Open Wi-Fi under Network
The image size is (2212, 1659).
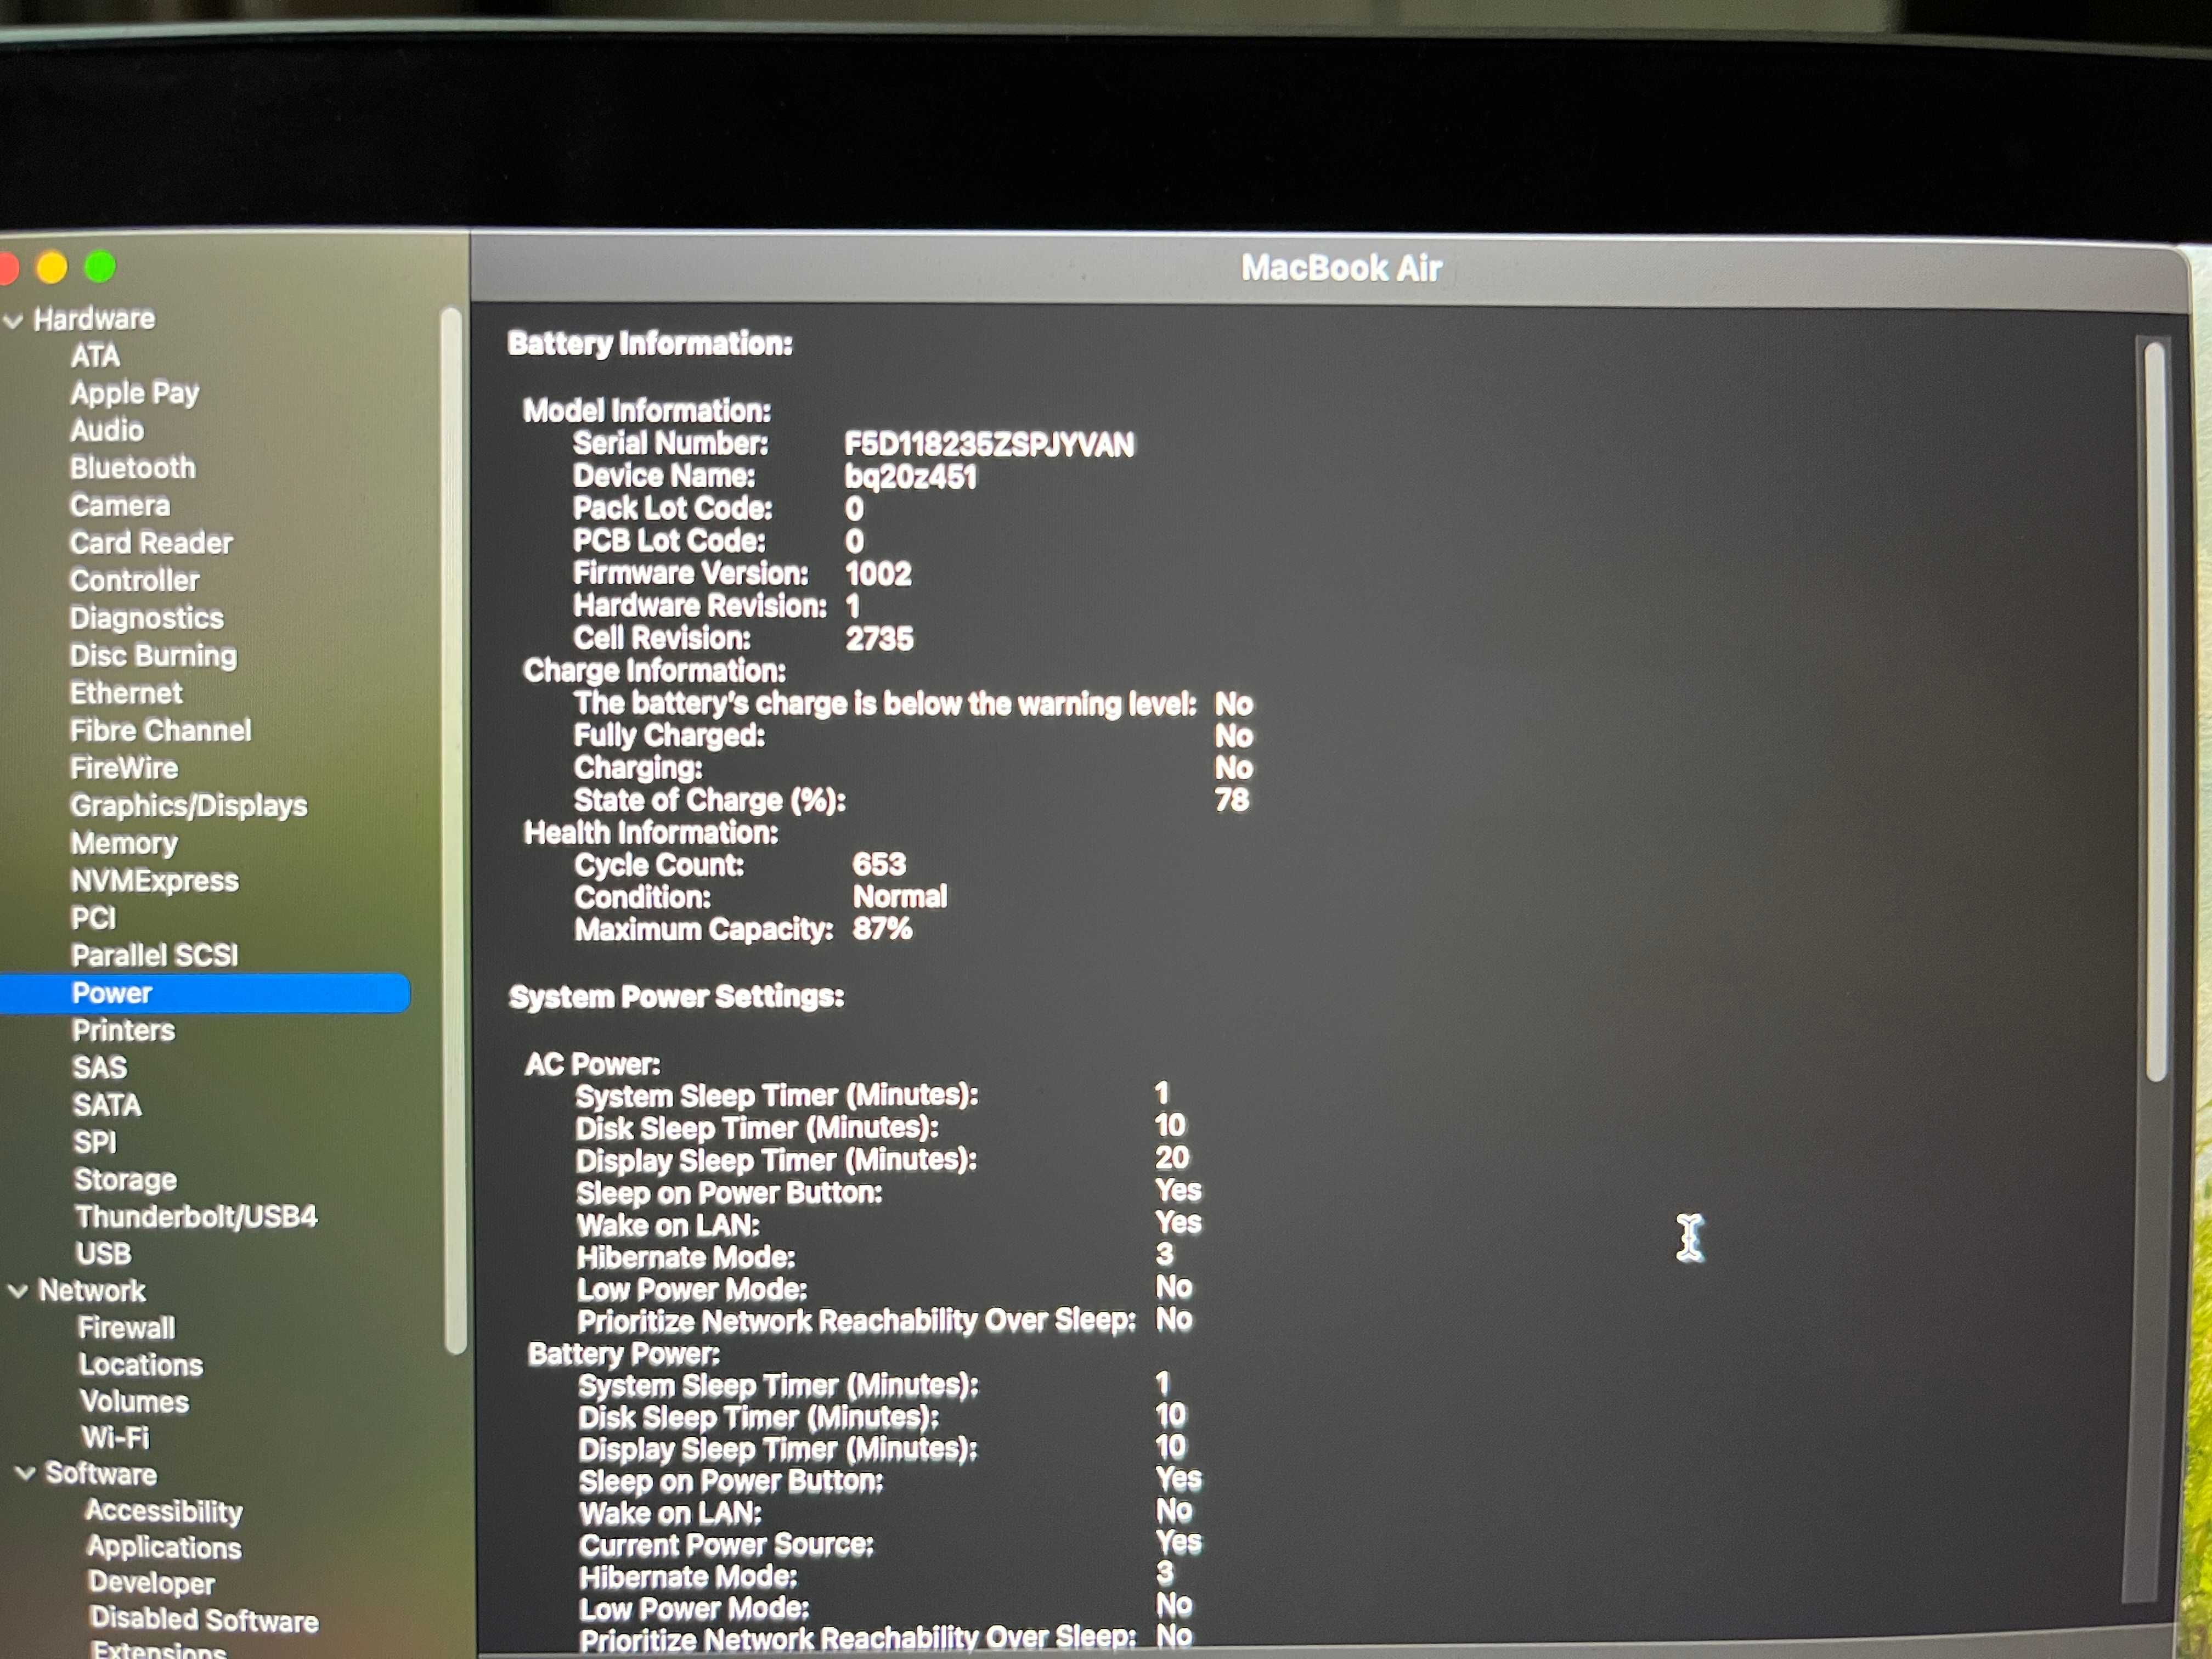pyautogui.click(x=116, y=1438)
